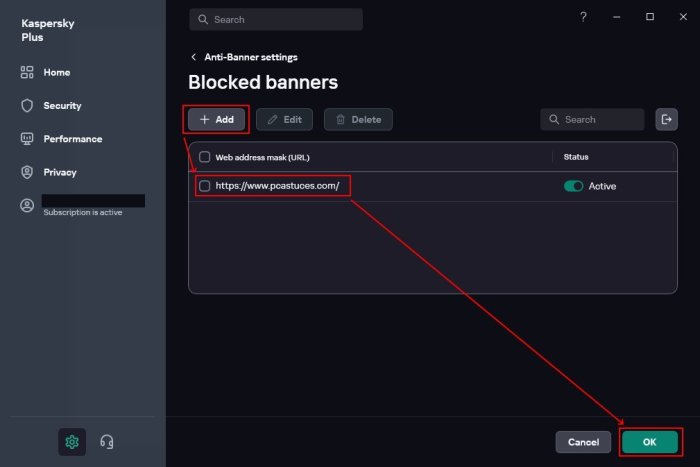Click the Edit button
This screenshot has width=700, height=467.
(x=284, y=120)
